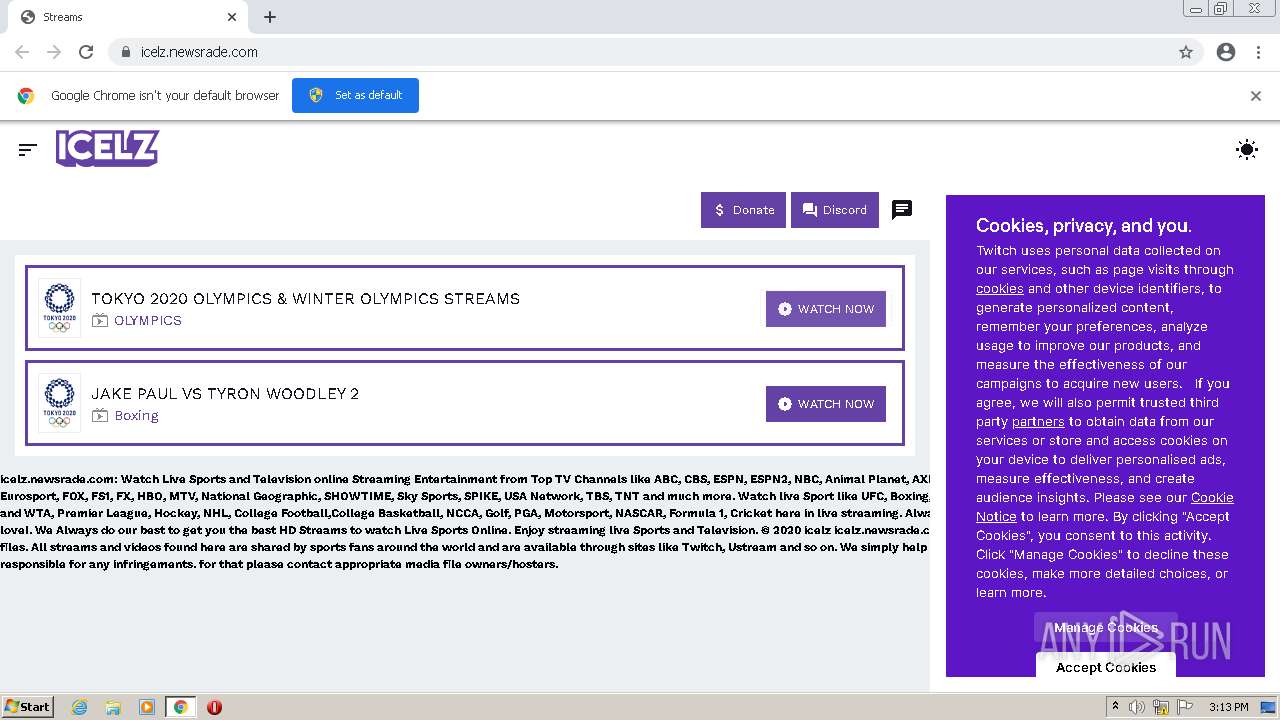Screen dimensions: 1280x720
Task: Open the media player taskbar icon
Action: 147,707
